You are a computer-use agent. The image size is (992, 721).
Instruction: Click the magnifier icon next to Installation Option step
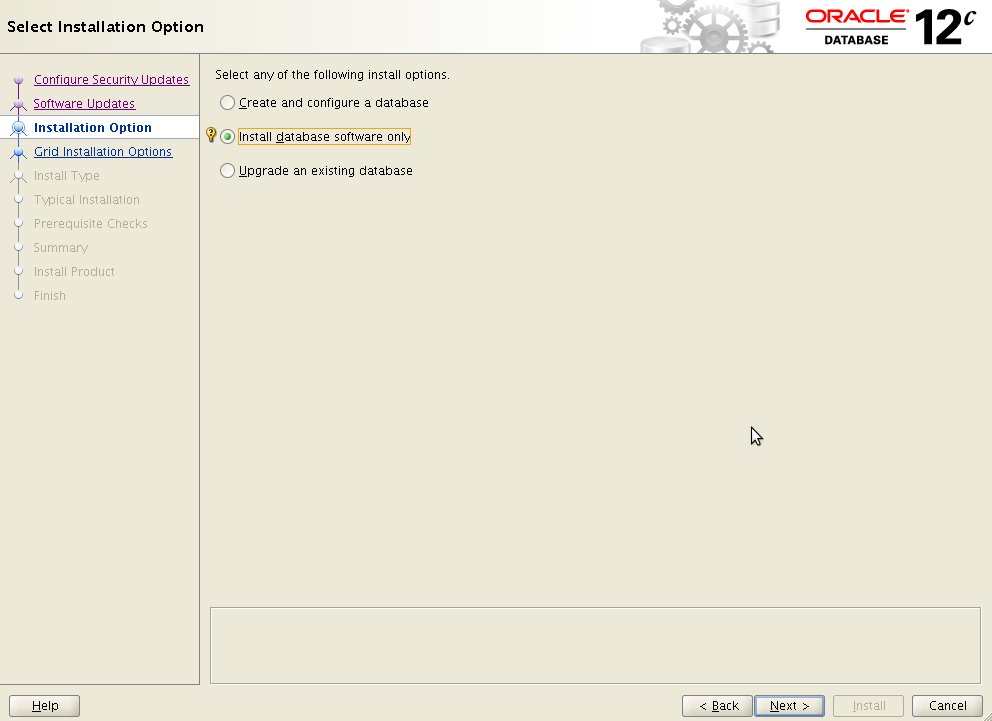[x=17, y=127]
